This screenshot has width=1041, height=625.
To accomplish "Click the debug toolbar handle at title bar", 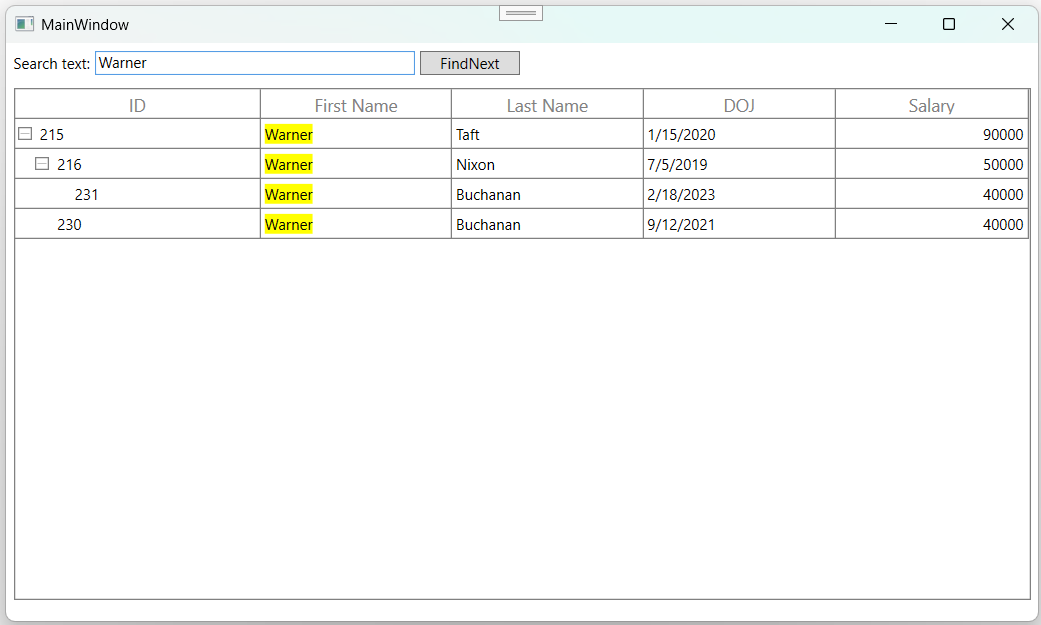I will [521, 13].
